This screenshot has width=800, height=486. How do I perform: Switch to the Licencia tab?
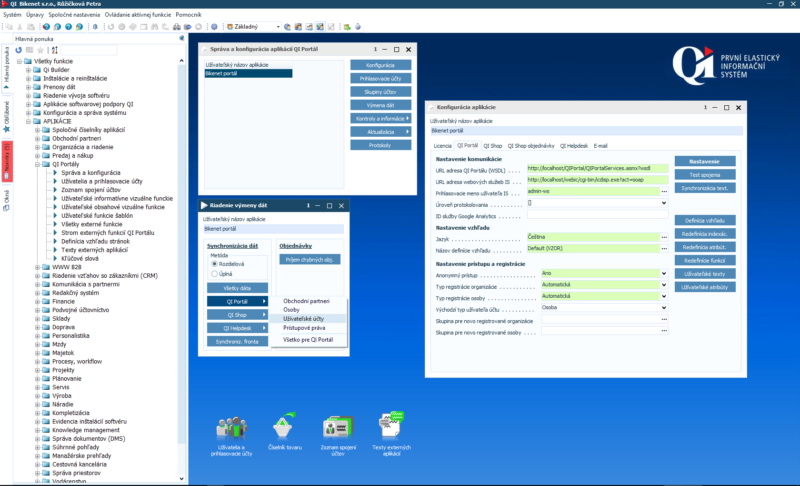coord(442,146)
